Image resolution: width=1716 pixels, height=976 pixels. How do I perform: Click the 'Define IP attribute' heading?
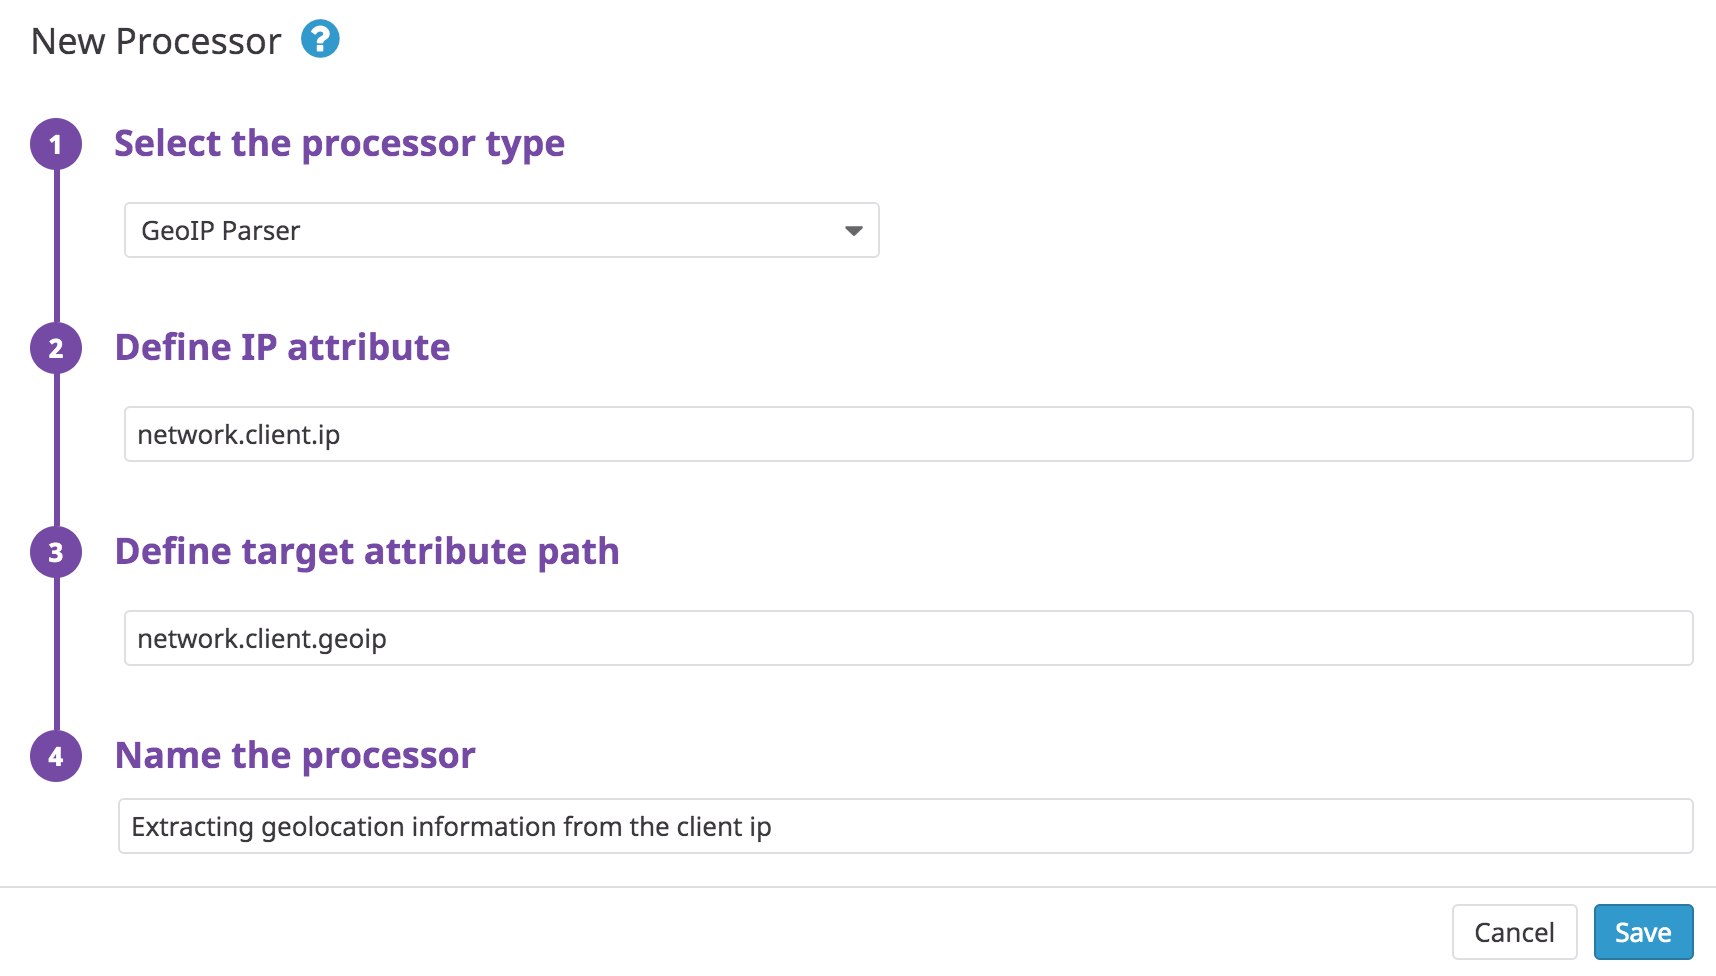click(x=282, y=348)
